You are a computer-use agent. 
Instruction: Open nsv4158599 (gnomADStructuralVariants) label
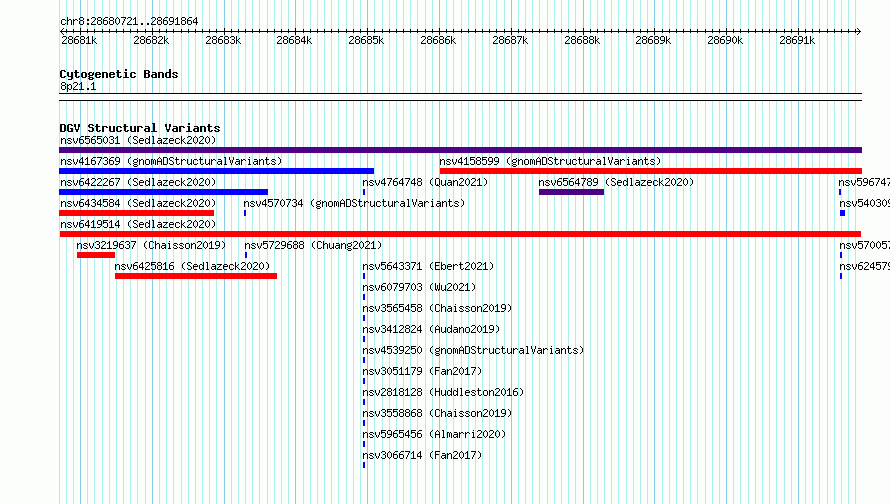pos(550,161)
